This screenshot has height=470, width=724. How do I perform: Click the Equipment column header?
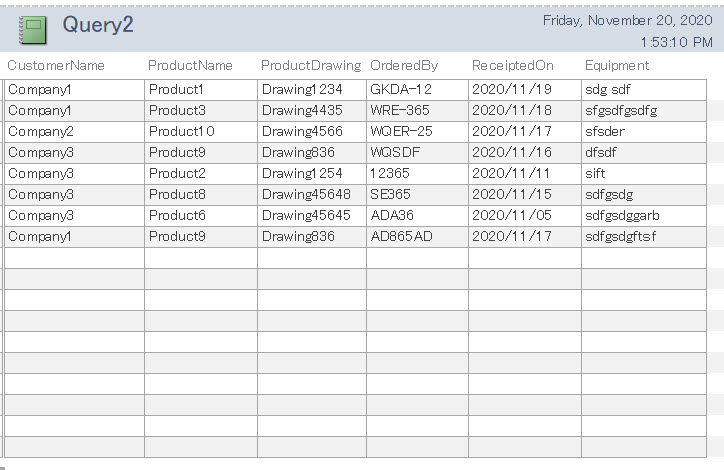(617, 65)
